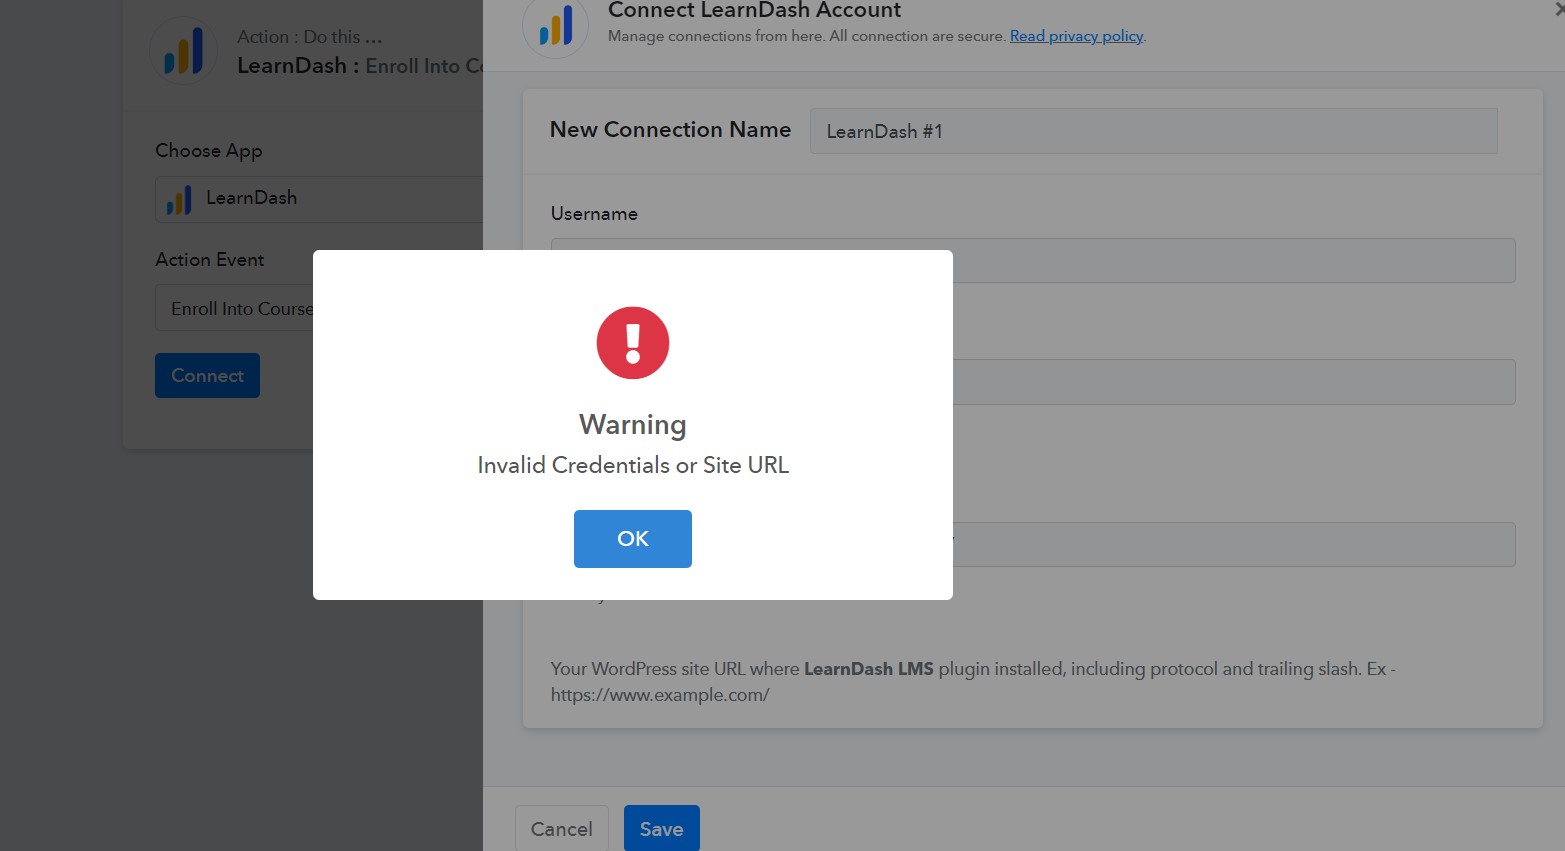Click the red warning exclamation icon

[x=633, y=343]
